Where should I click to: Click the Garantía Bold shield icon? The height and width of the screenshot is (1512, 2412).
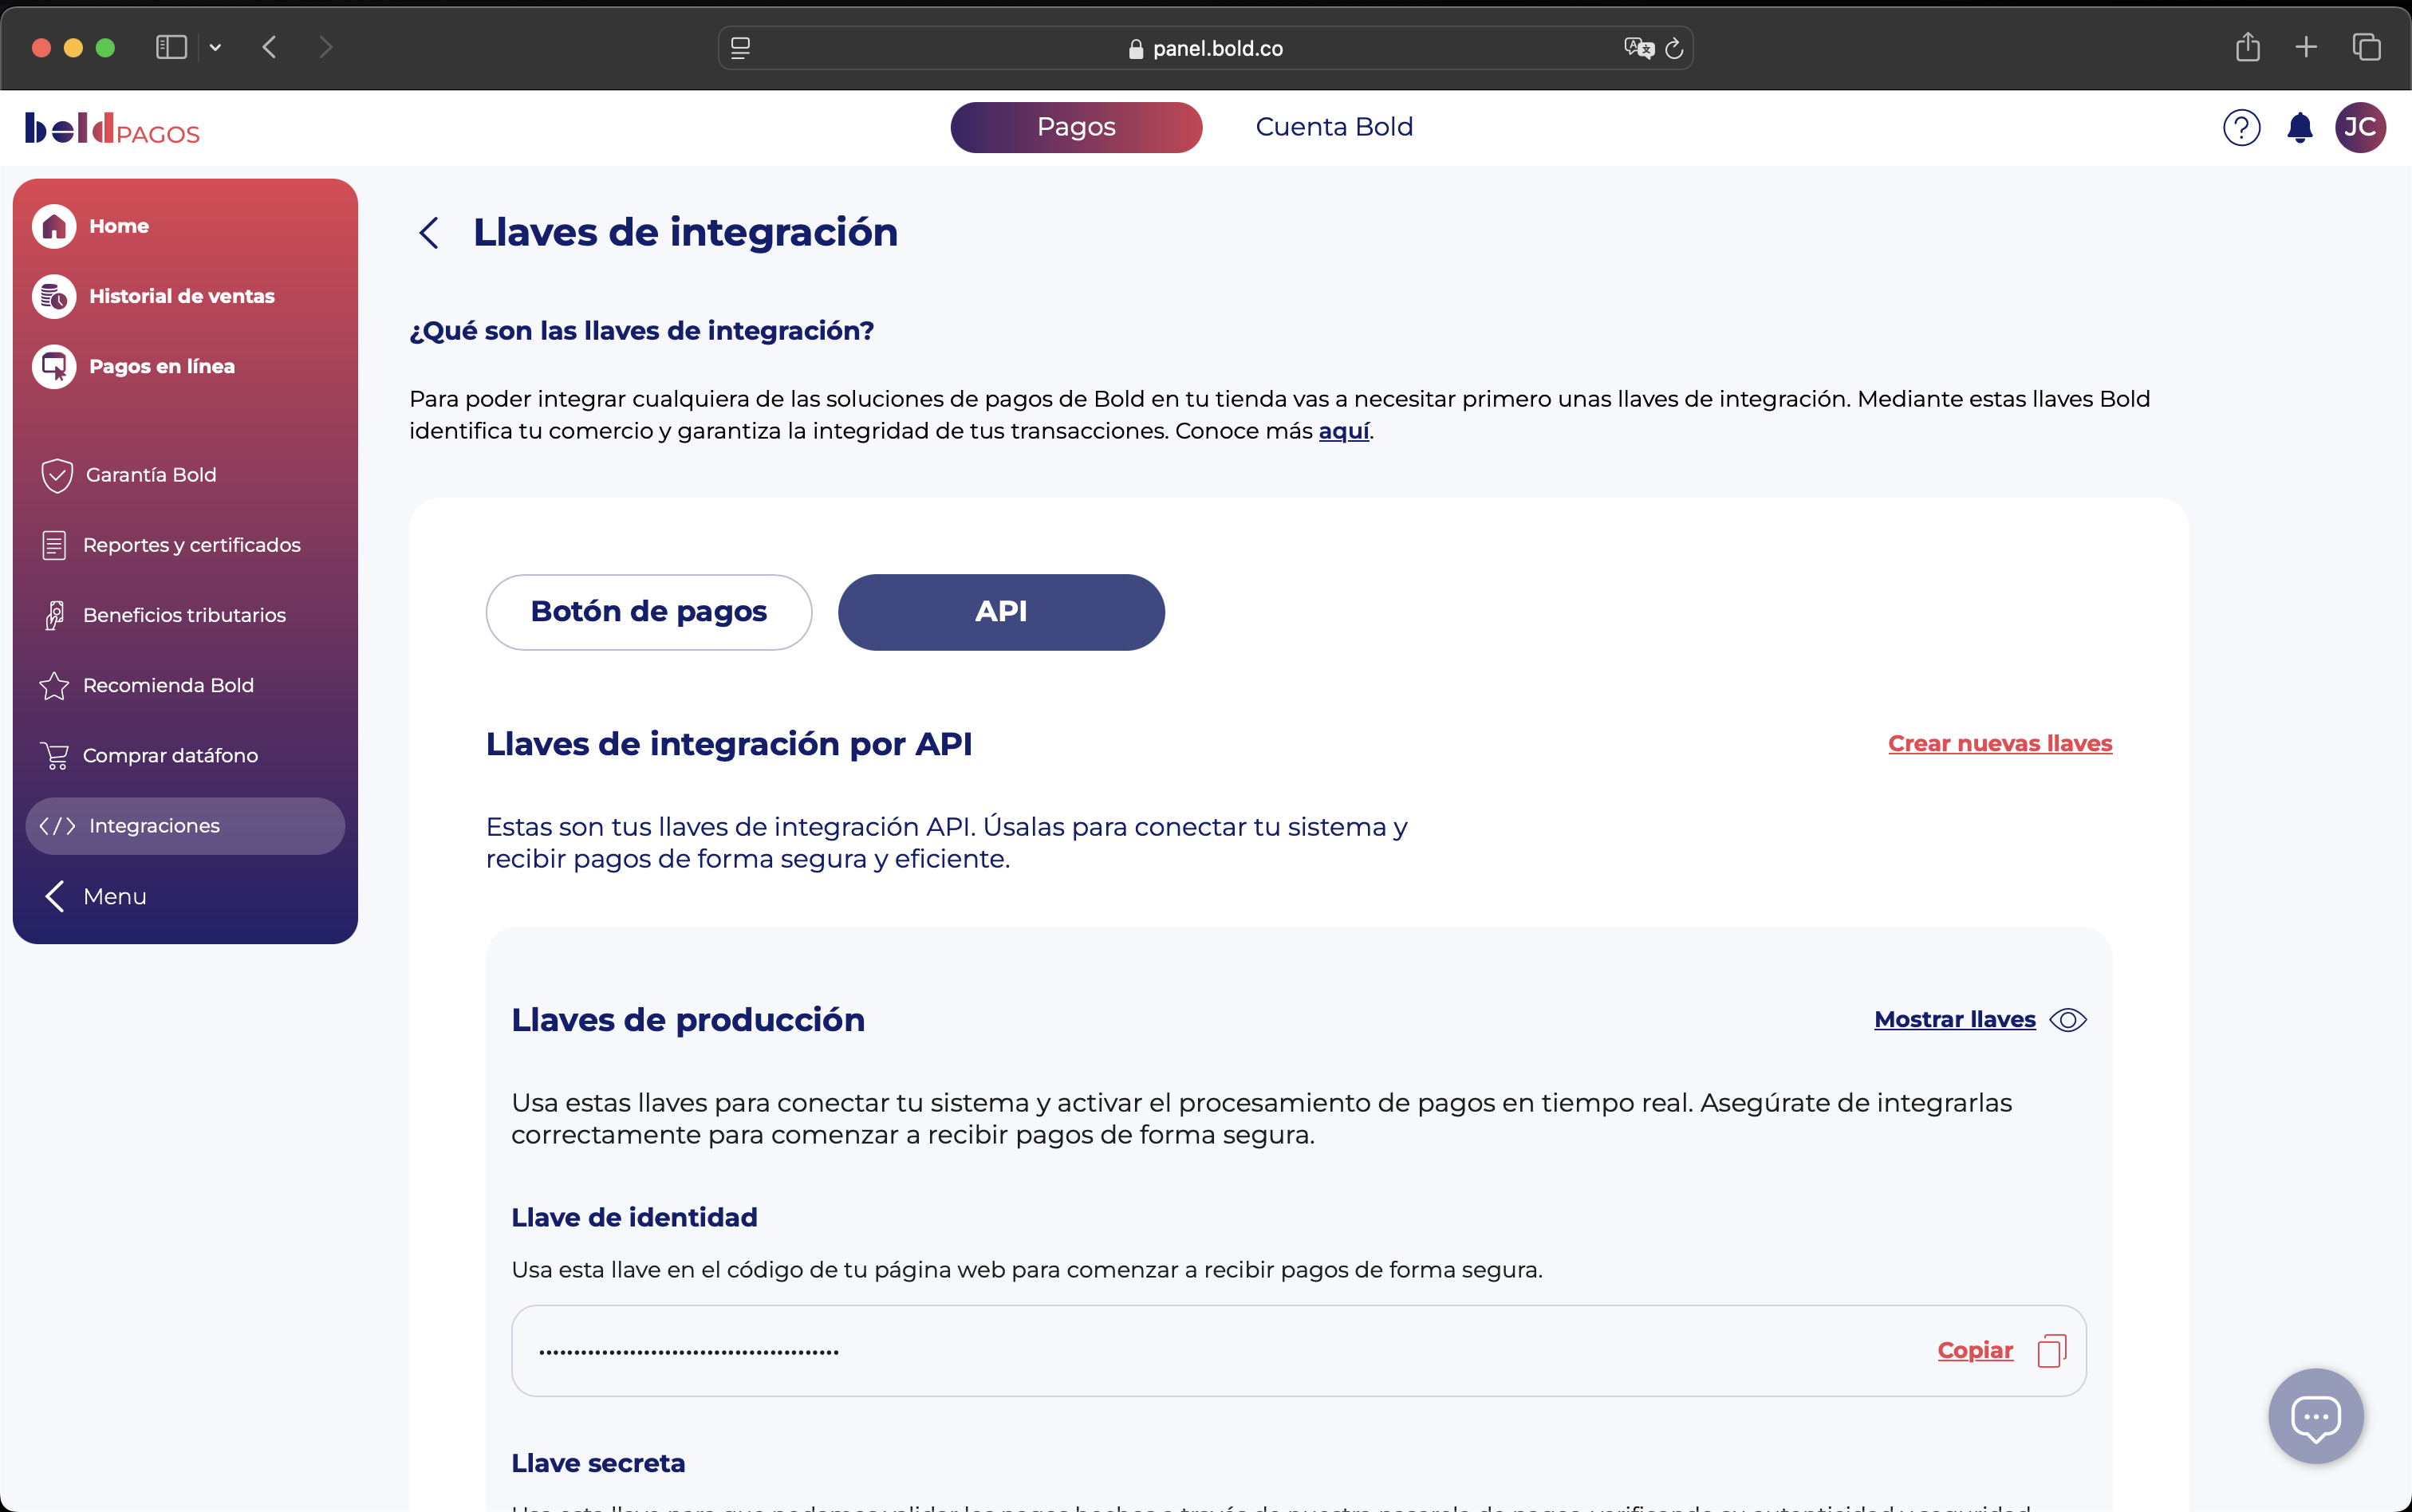55,475
